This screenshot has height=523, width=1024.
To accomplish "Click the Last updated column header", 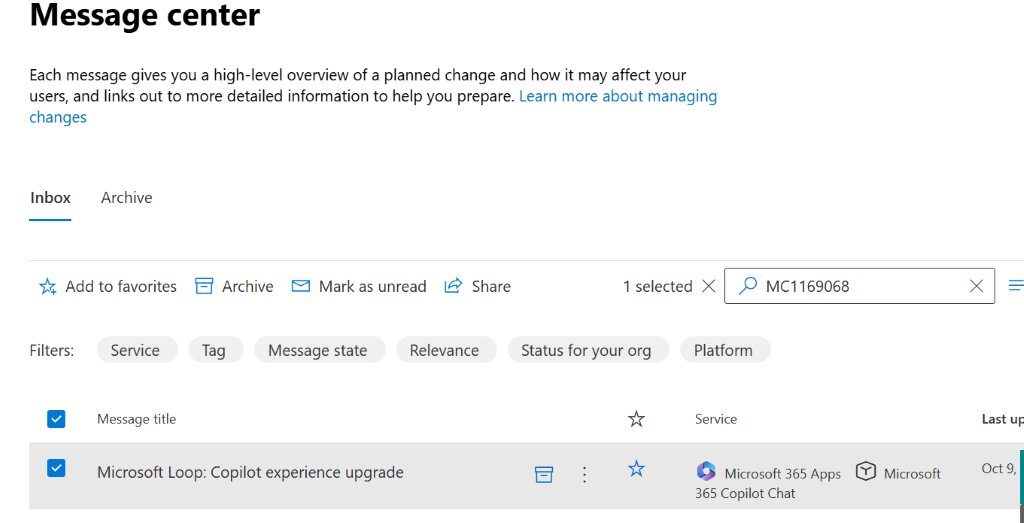I will coord(1002,419).
